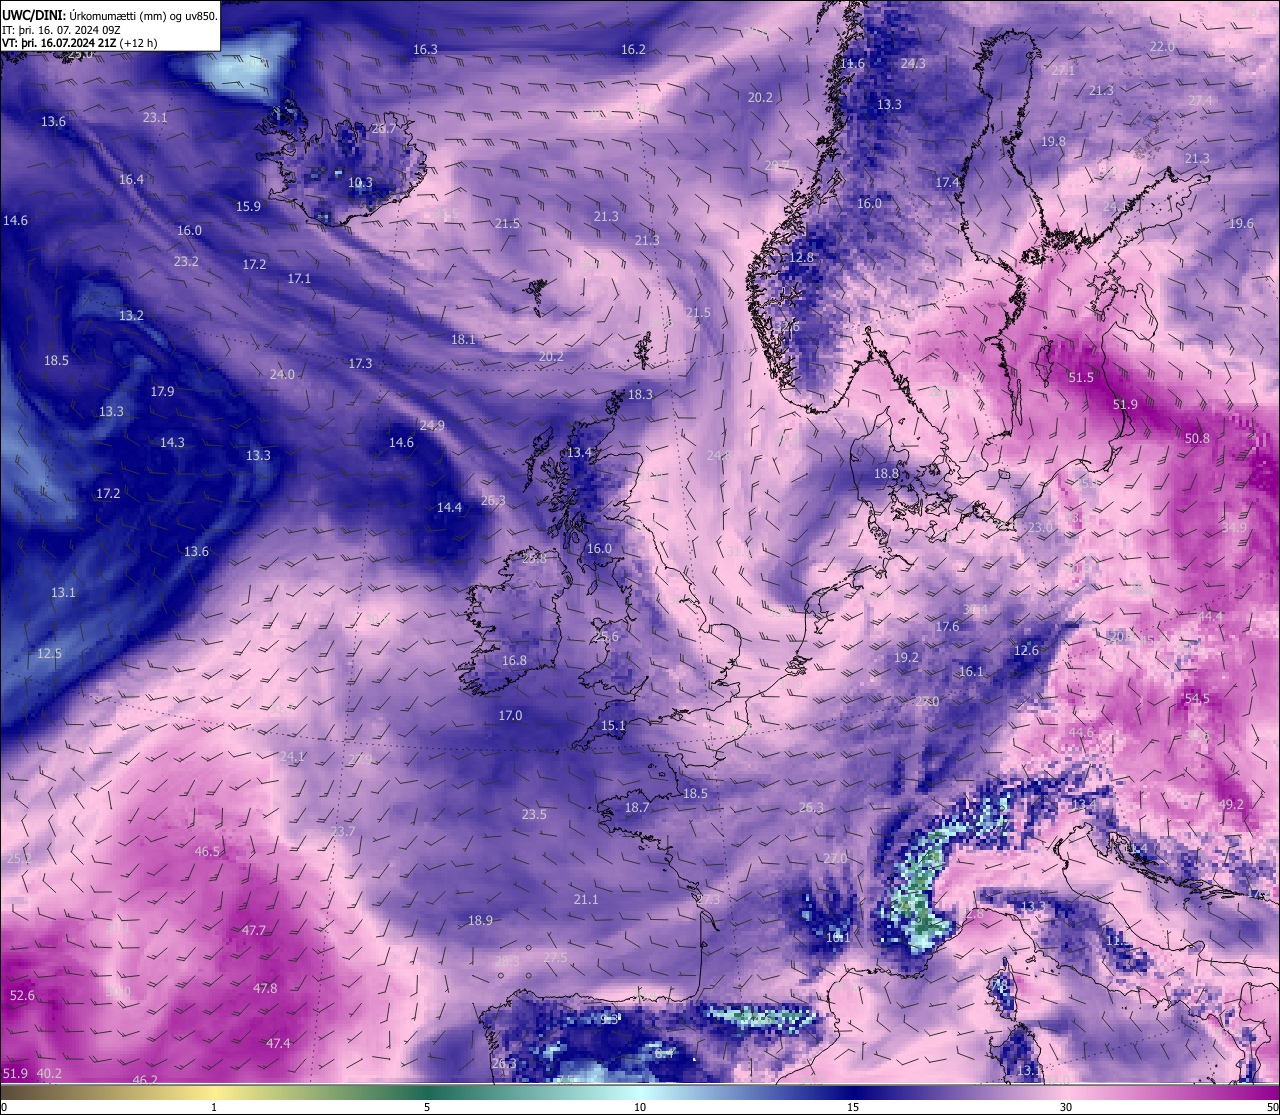Click the 18.9 value label

(480, 920)
